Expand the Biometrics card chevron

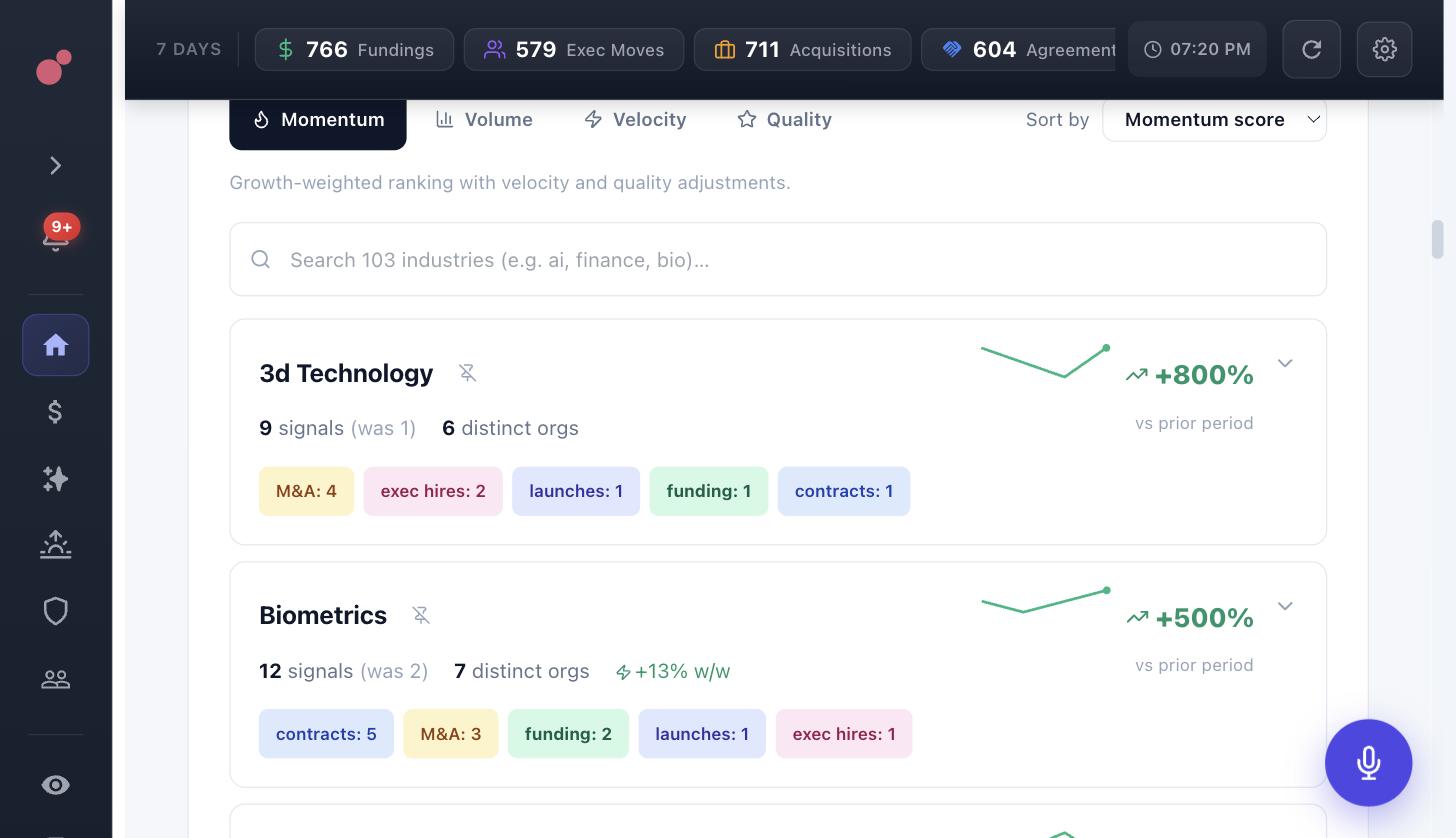pyautogui.click(x=1285, y=606)
